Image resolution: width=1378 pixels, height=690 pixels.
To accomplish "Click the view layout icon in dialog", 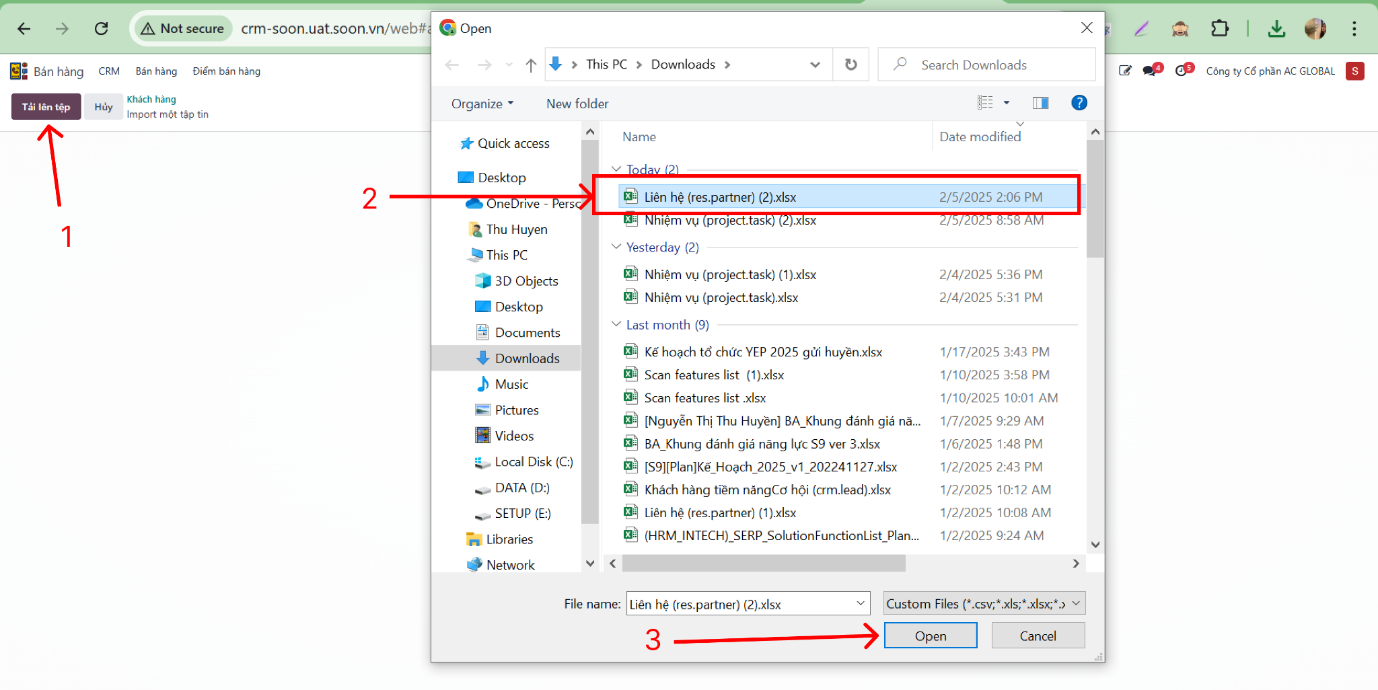I will coord(986,103).
